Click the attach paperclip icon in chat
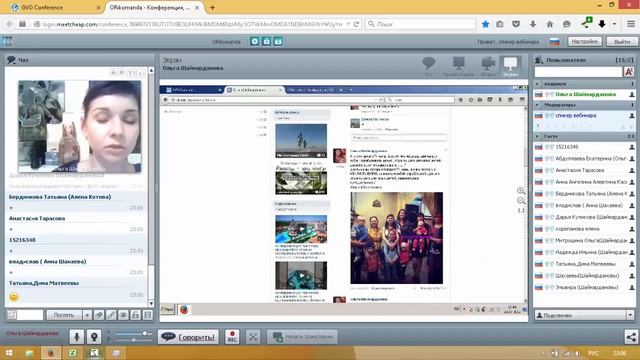This screenshot has width=640, height=360. click(x=99, y=315)
